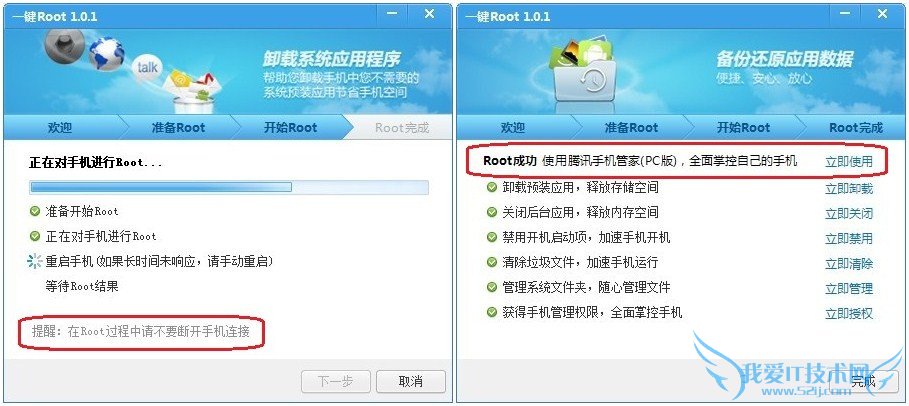This screenshot has width=909, height=406.
Task: Open the 立即使用 link
Action: coord(849,161)
